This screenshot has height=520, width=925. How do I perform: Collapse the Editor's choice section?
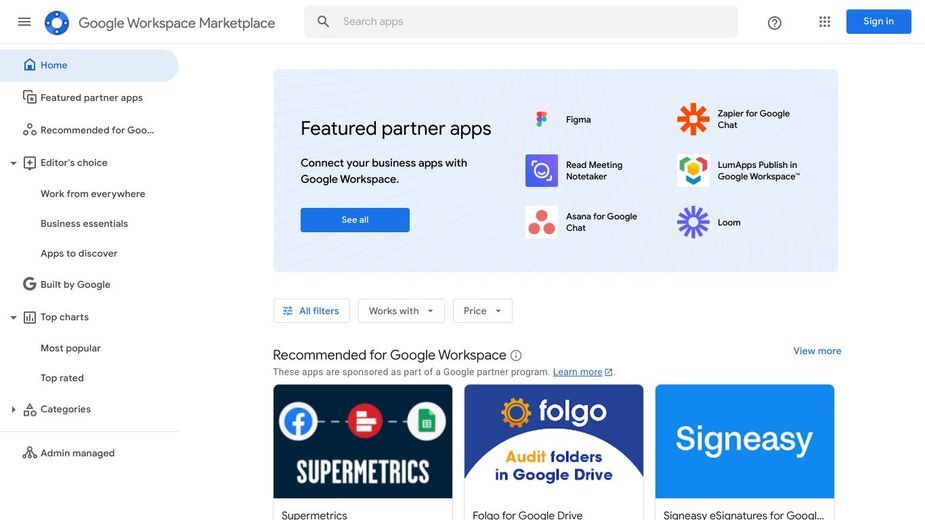13,163
